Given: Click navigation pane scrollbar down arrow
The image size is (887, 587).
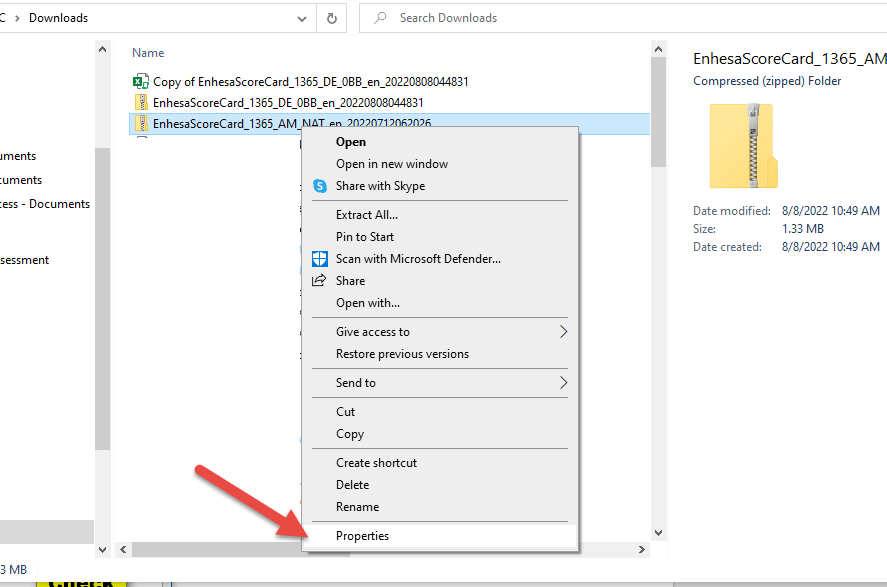Looking at the screenshot, I should [x=102, y=549].
